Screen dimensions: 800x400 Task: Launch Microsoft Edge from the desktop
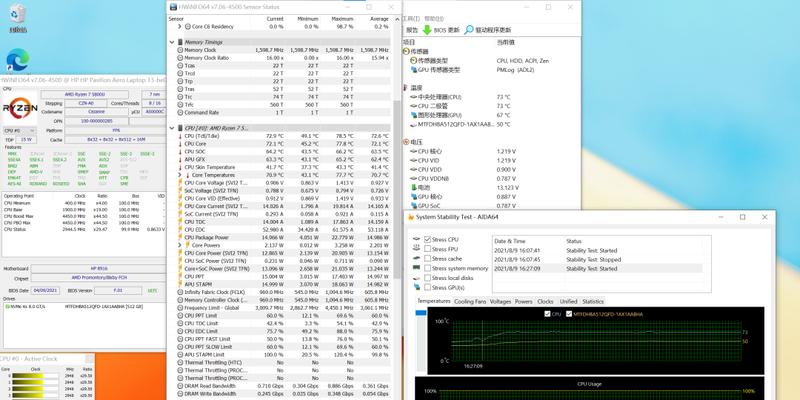(17, 60)
